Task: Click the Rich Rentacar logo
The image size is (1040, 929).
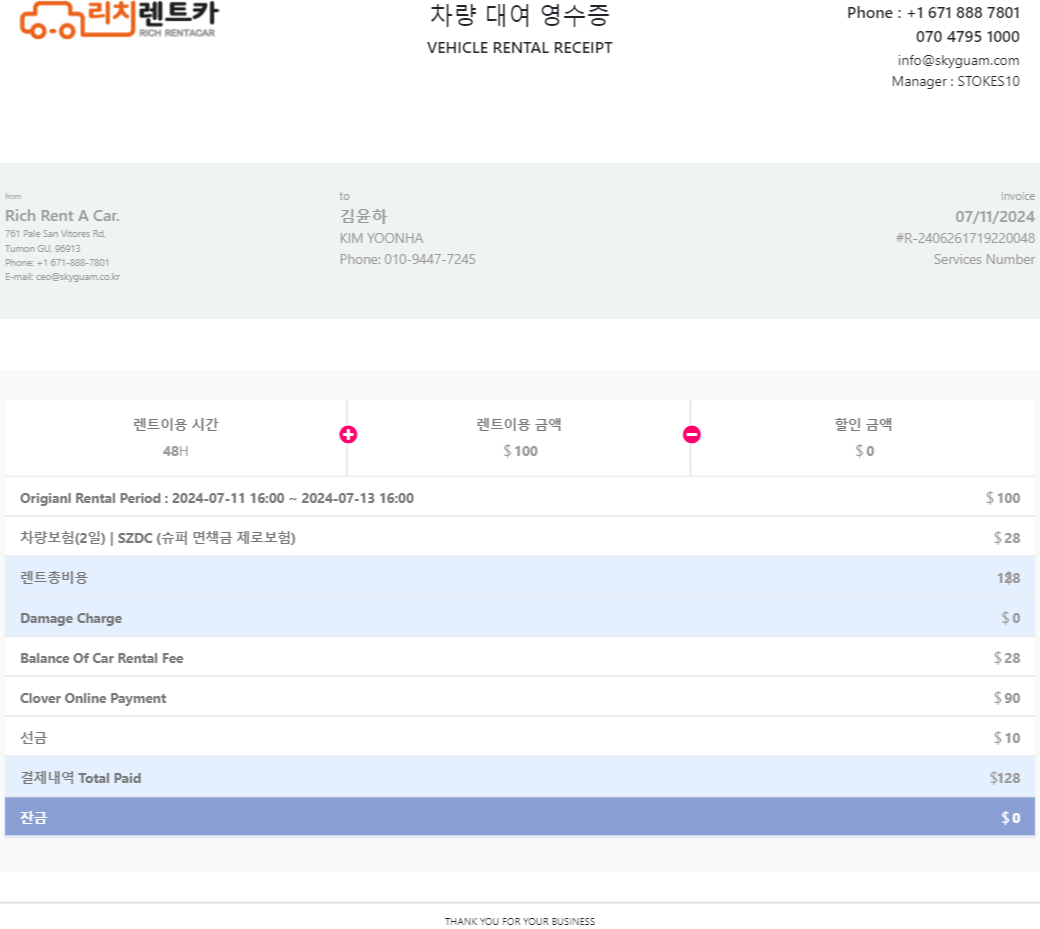Action: pos(119,20)
